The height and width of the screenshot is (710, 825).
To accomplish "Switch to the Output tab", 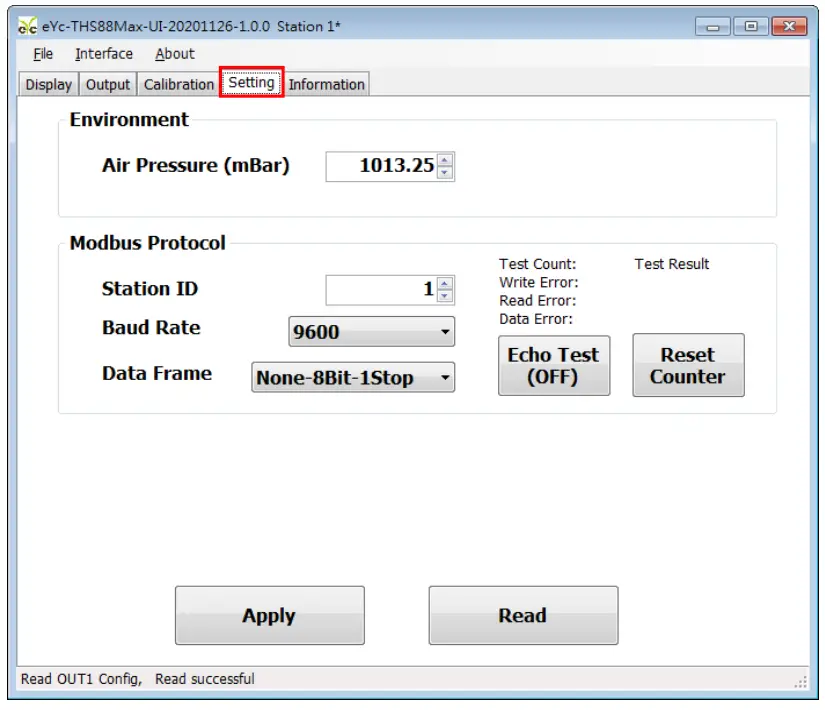I will pyautogui.click(x=108, y=85).
